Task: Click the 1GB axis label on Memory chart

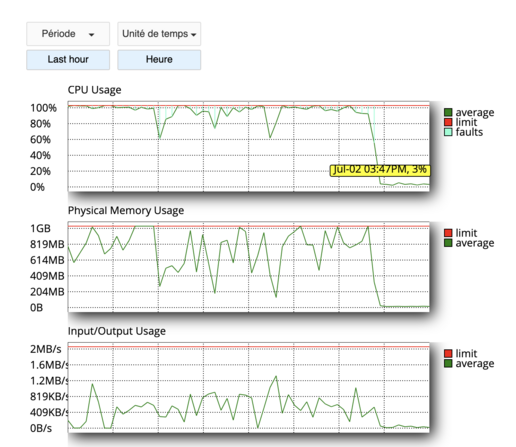Action: [40, 229]
